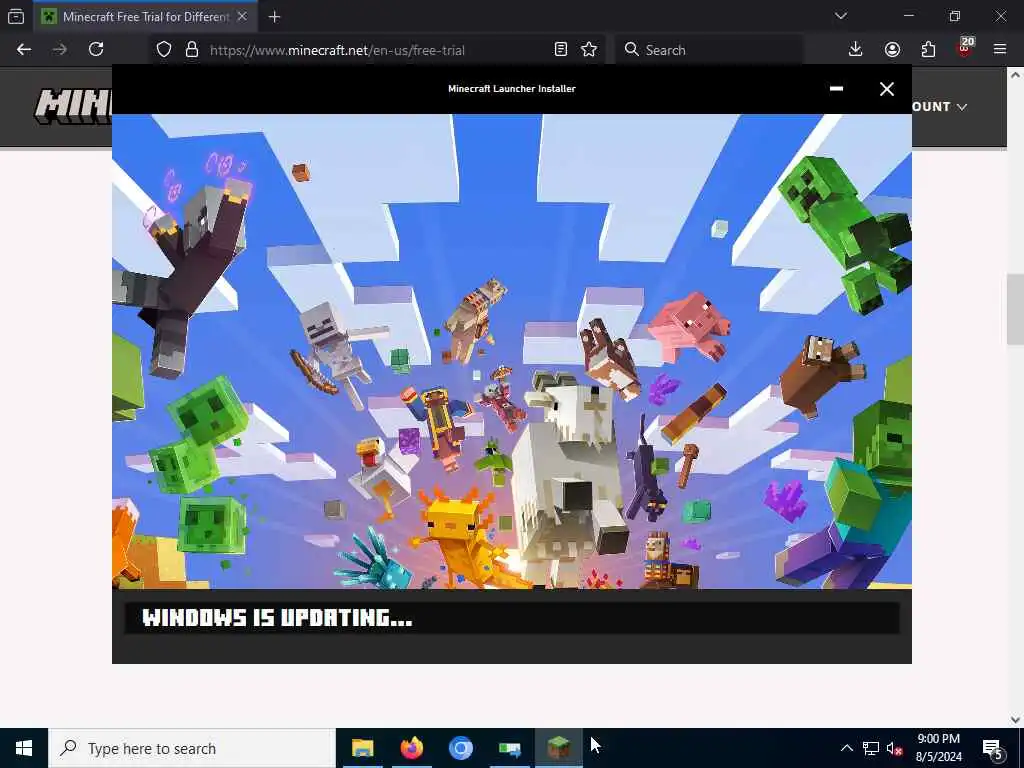The width and height of the screenshot is (1024, 768).
Task: Close the Minecraft Launcher Installer window
Action: (886, 89)
